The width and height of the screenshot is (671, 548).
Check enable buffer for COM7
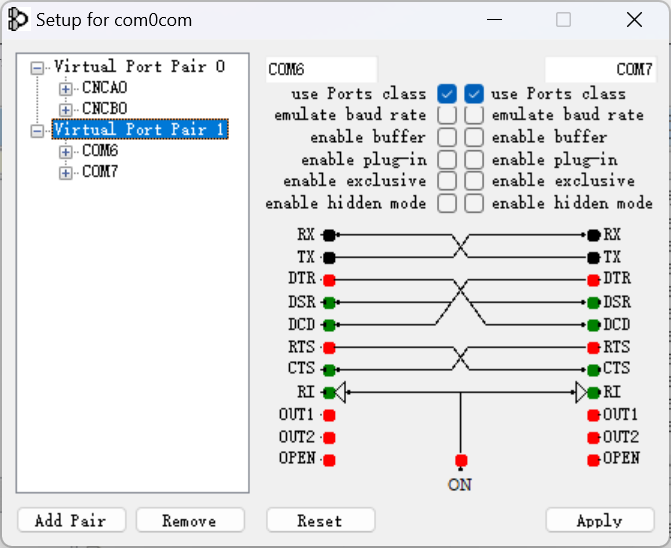474,137
